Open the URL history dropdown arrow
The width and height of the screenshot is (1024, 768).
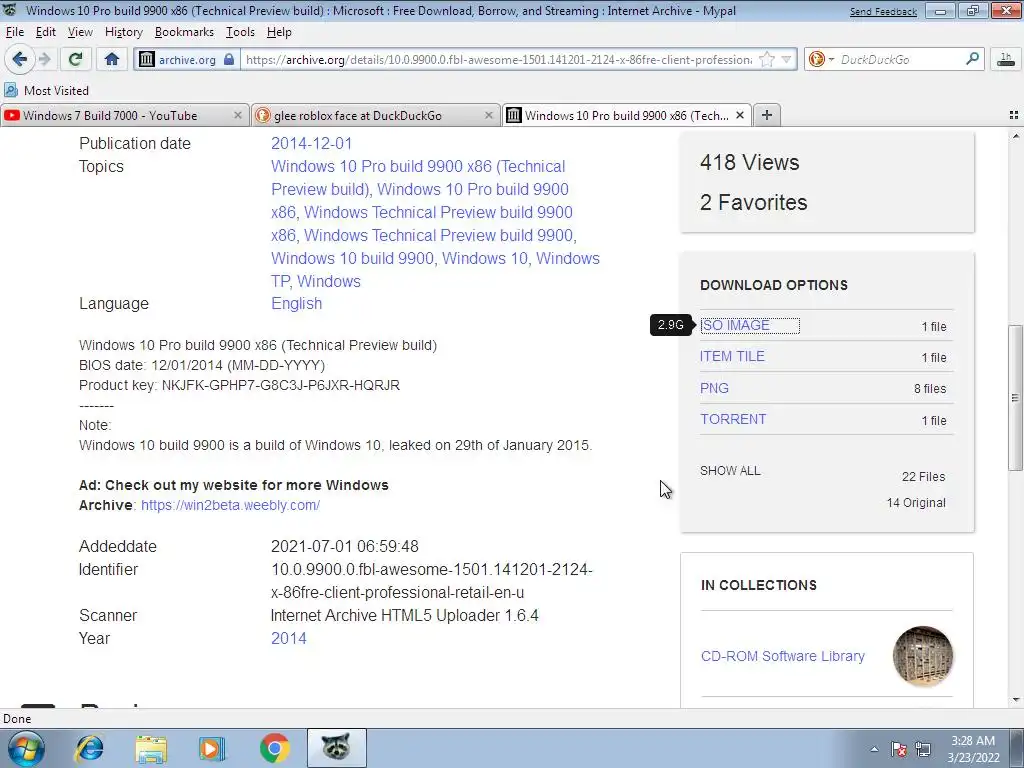[786, 59]
